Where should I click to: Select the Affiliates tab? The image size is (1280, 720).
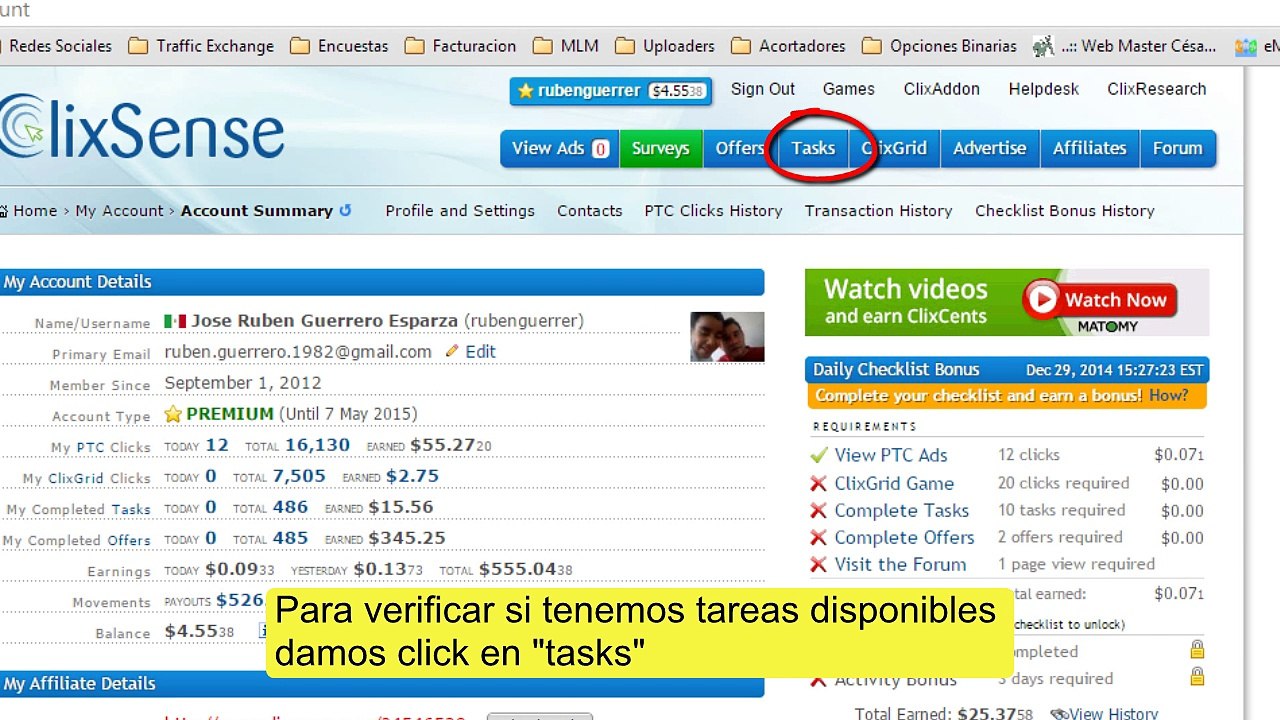tap(1090, 148)
